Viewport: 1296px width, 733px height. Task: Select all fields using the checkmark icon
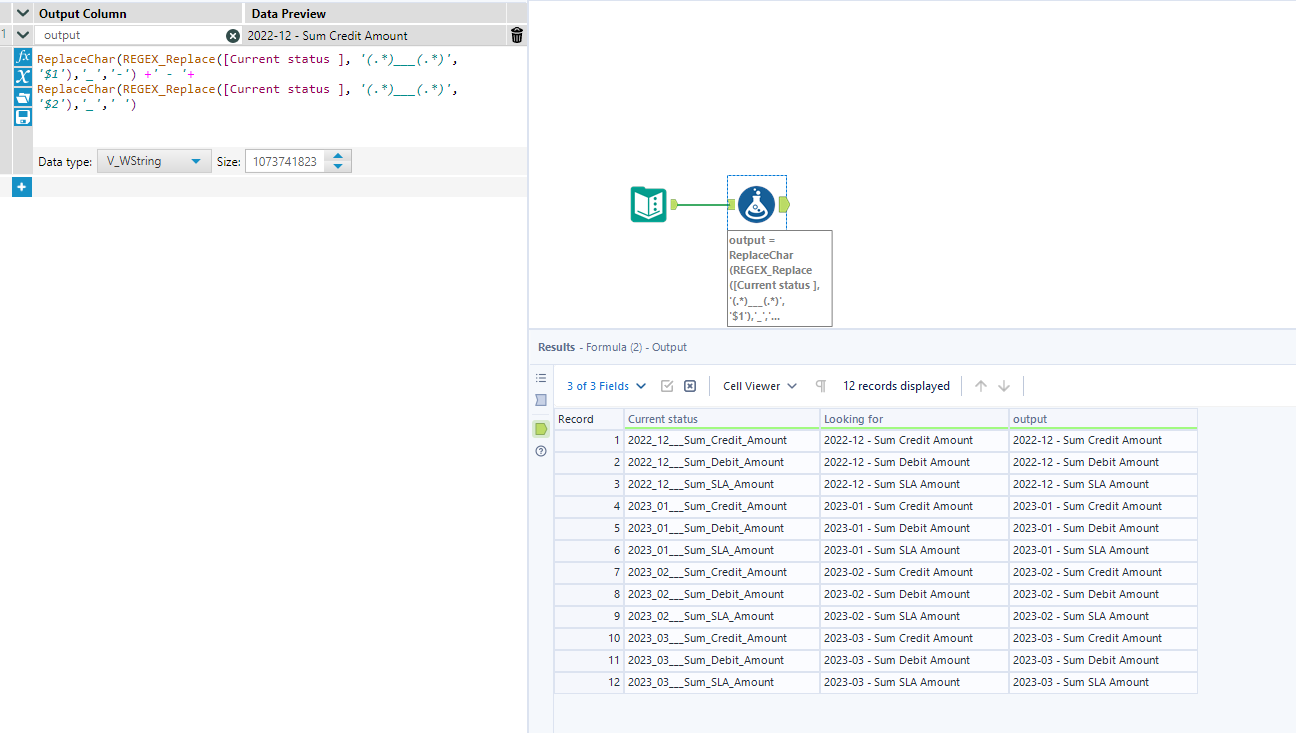(667, 385)
